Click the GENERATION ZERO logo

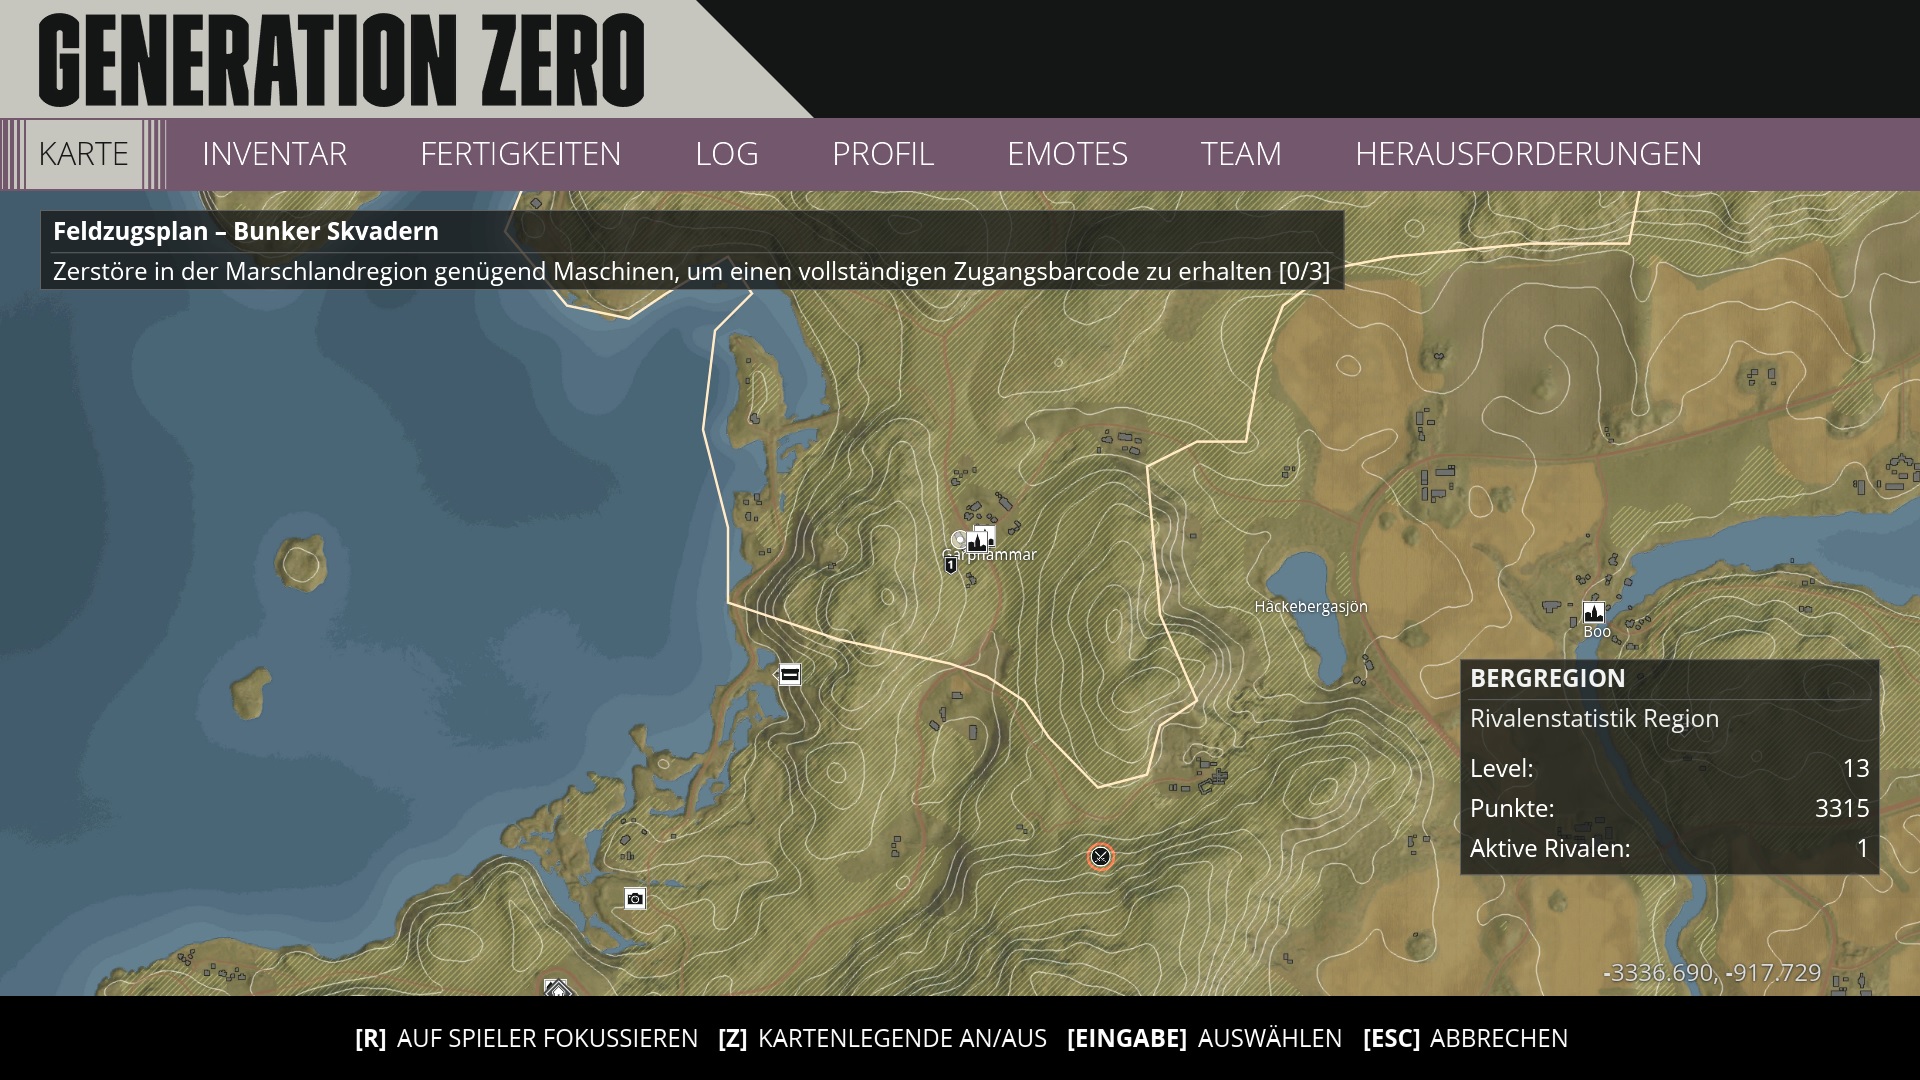coord(342,60)
